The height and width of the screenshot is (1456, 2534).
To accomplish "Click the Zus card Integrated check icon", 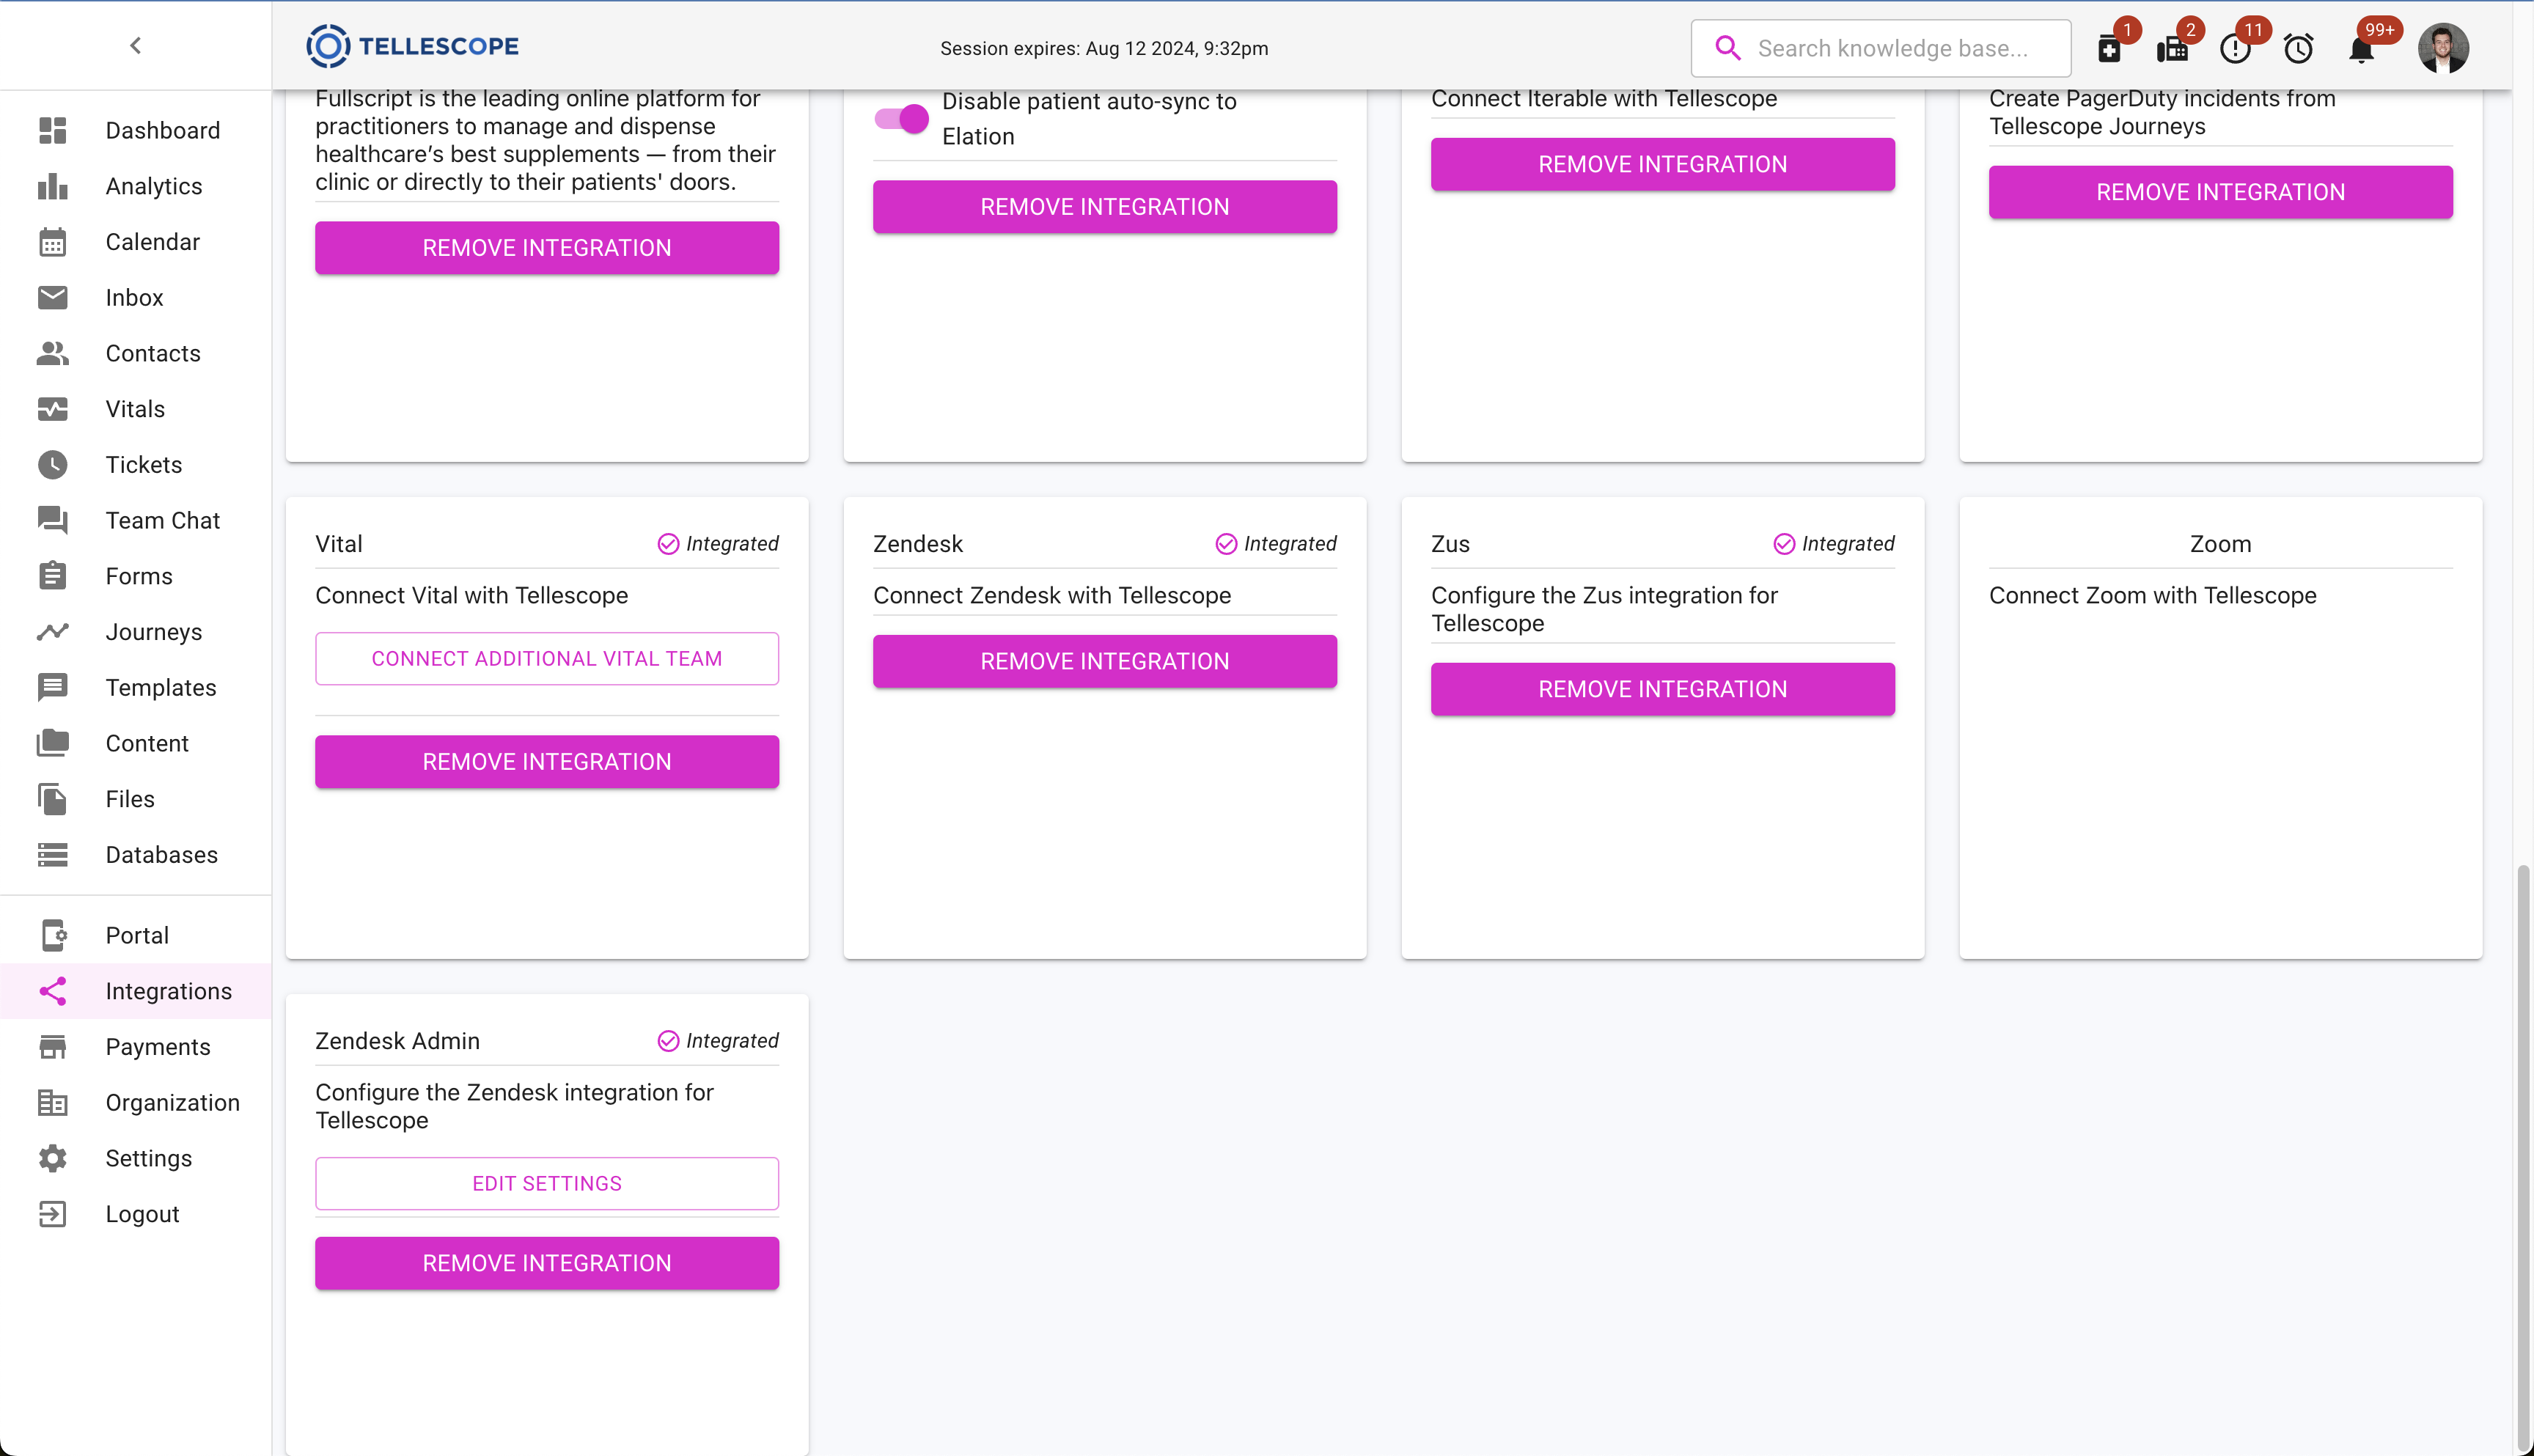I will (1784, 543).
